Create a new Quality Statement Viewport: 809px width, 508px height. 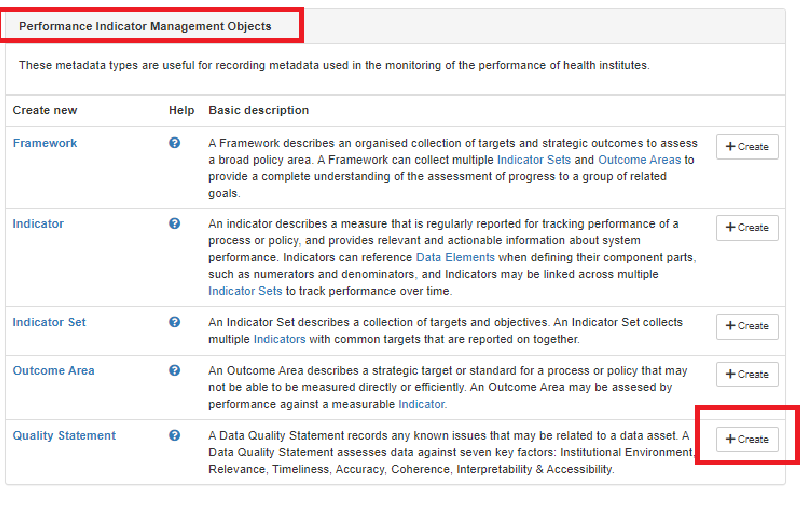click(747, 439)
